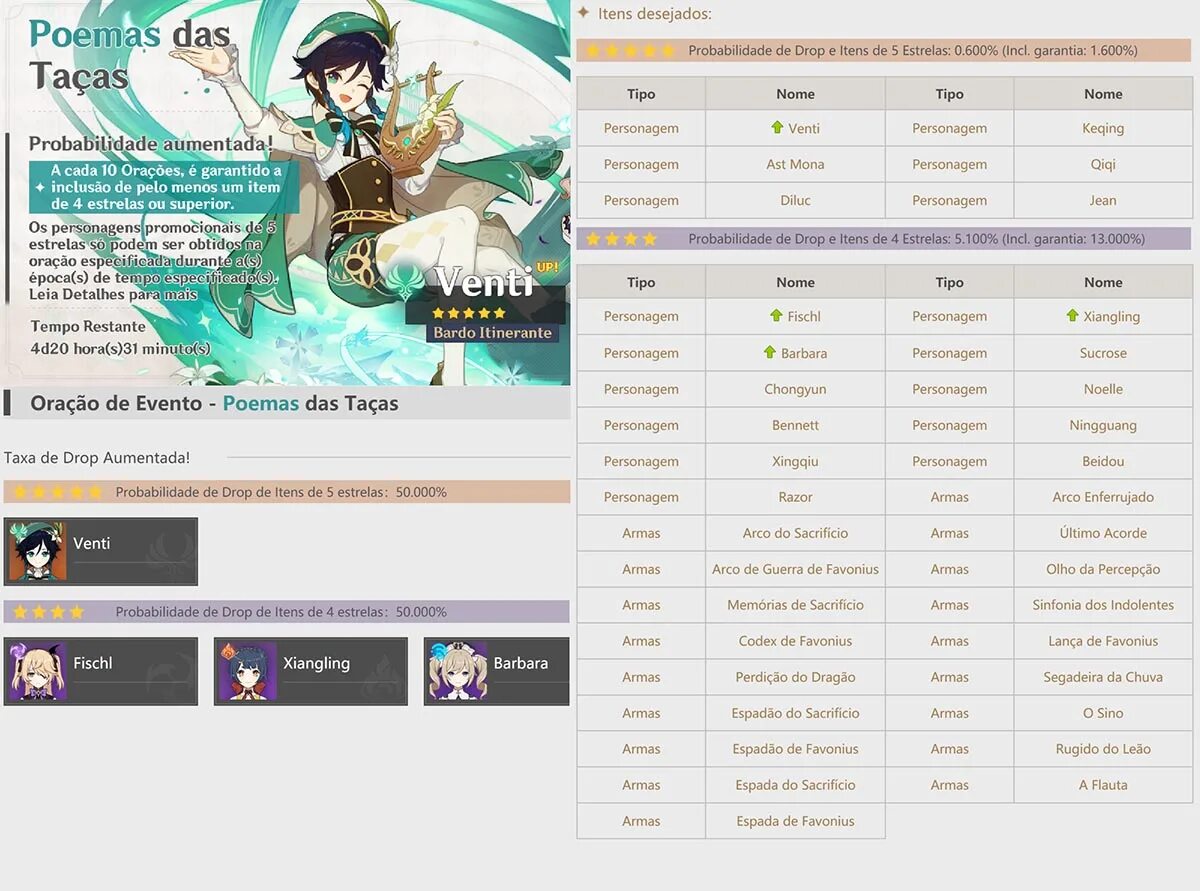Click the Bennett table cell

click(795, 425)
